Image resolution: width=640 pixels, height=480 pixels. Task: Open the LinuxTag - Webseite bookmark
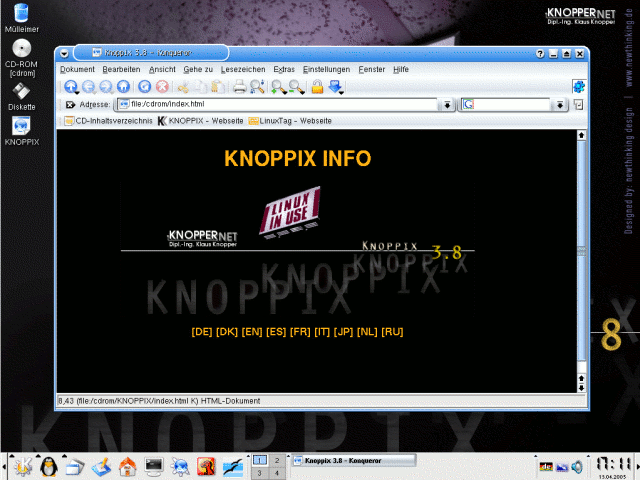tap(290, 121)
